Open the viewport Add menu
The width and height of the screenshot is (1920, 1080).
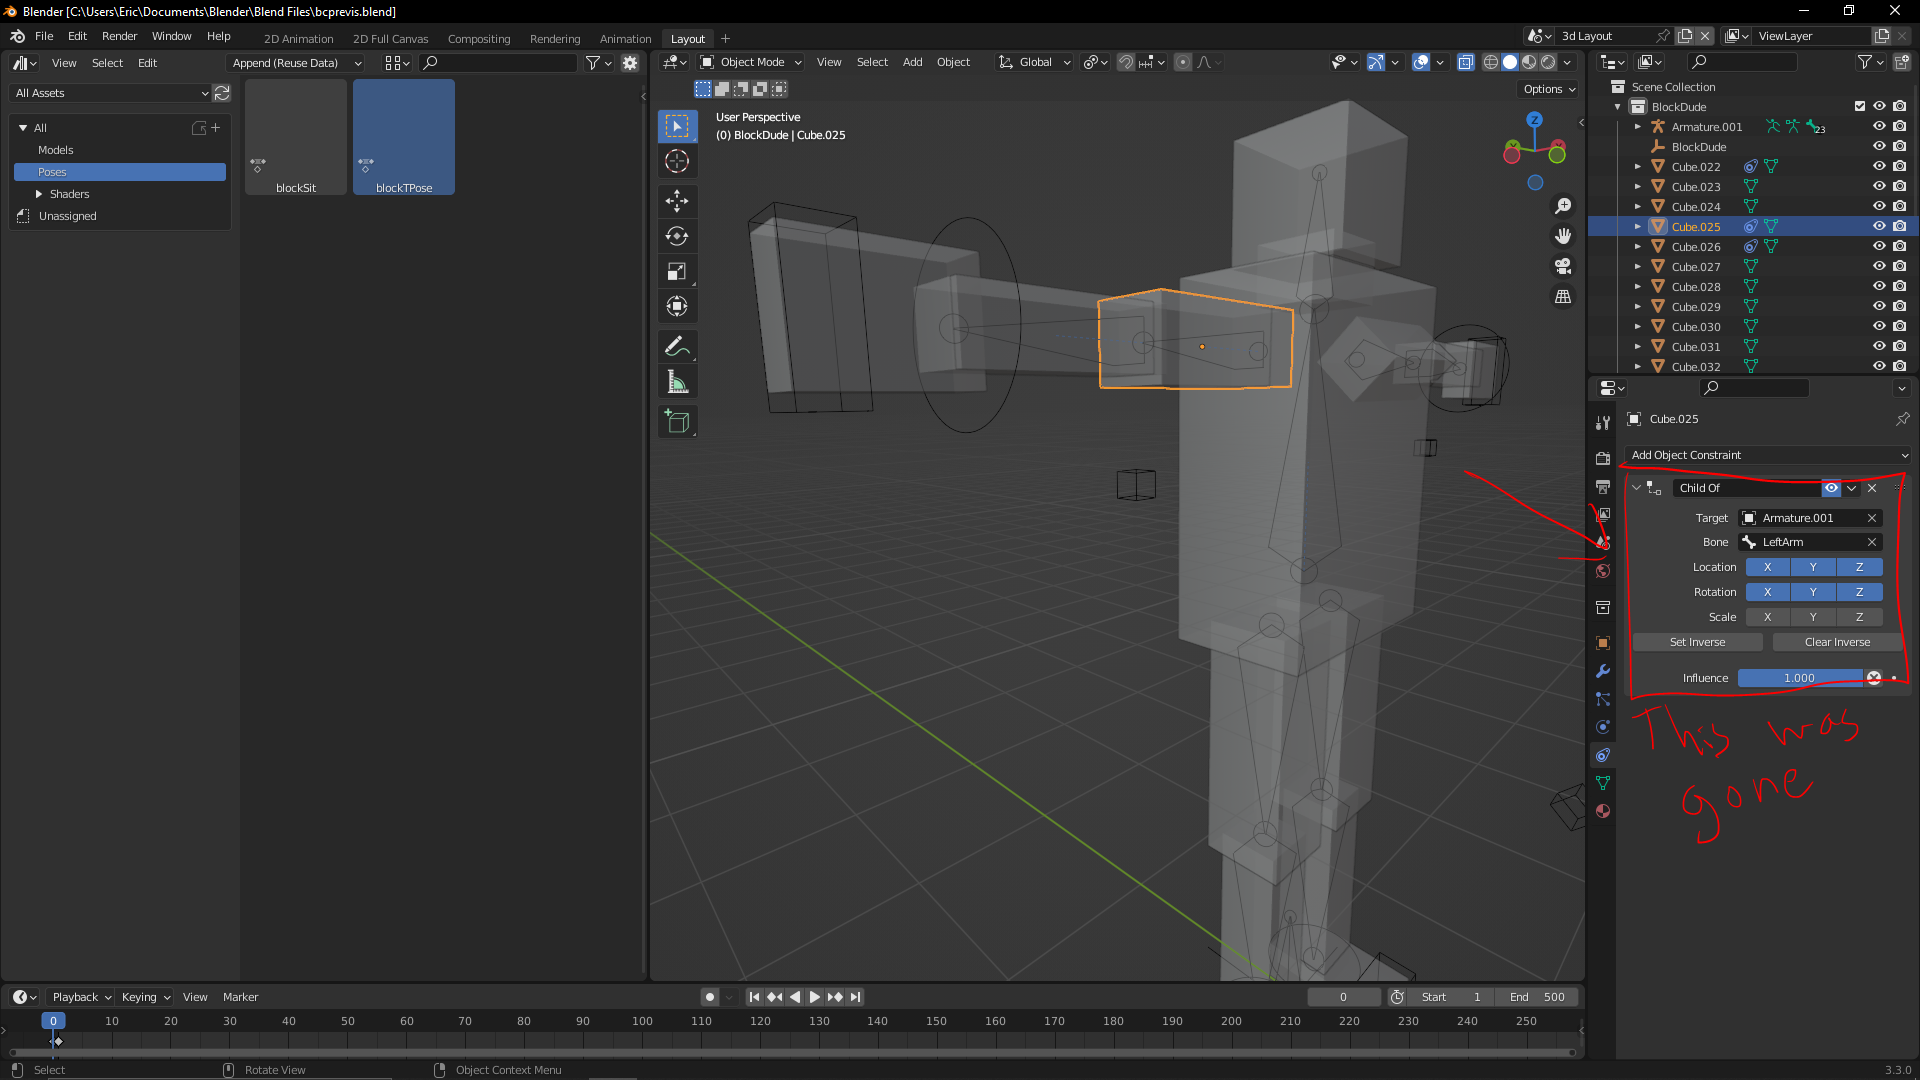912,62
